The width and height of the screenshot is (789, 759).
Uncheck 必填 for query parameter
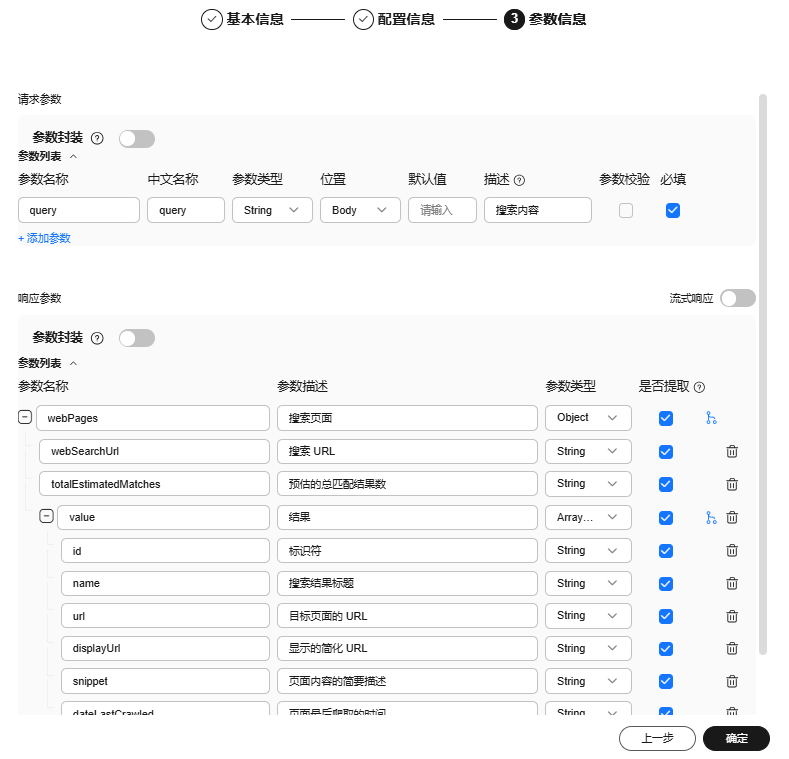point(673,210)
